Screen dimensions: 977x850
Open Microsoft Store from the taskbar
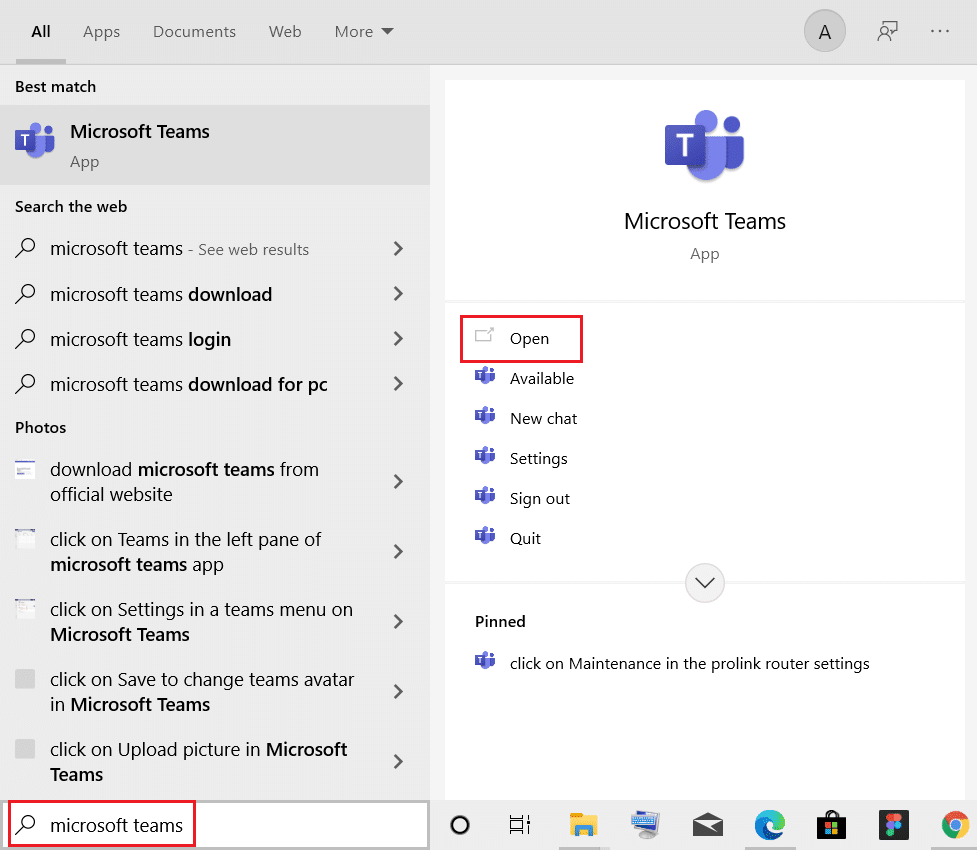coord(831,825)
